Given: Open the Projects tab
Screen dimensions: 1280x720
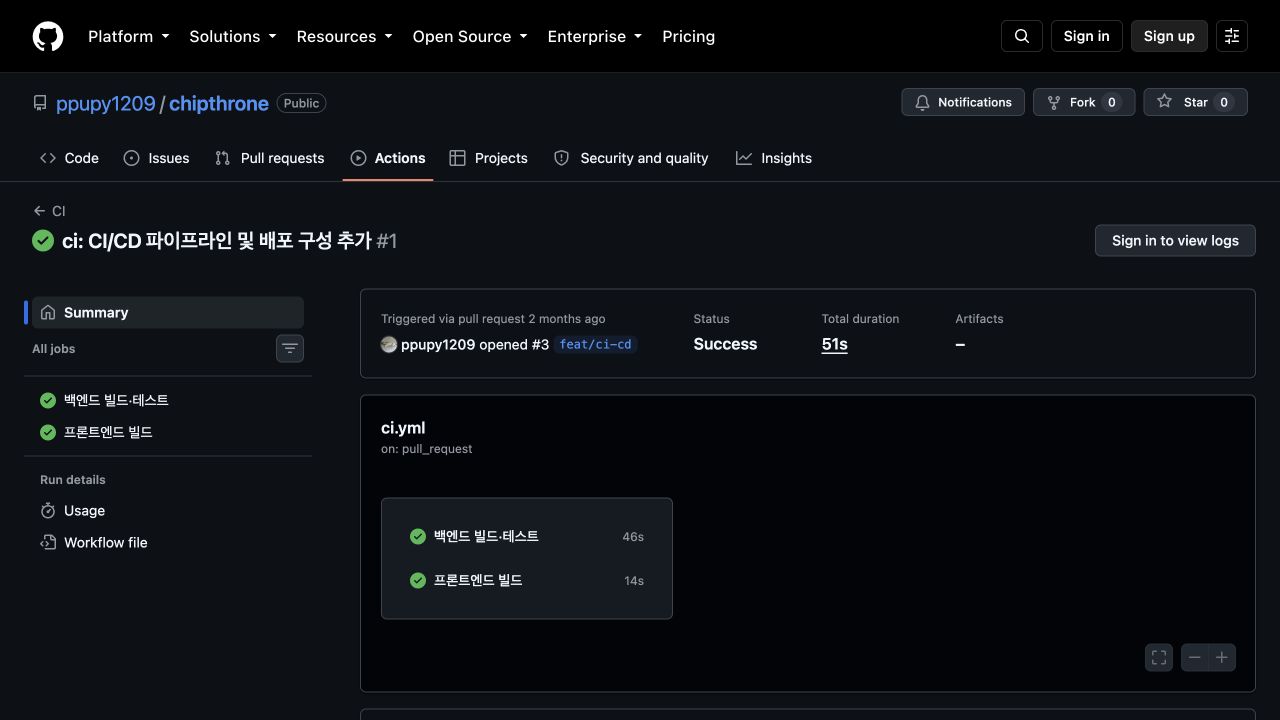Looking at the screenshot, I should [x=488, y=158].
